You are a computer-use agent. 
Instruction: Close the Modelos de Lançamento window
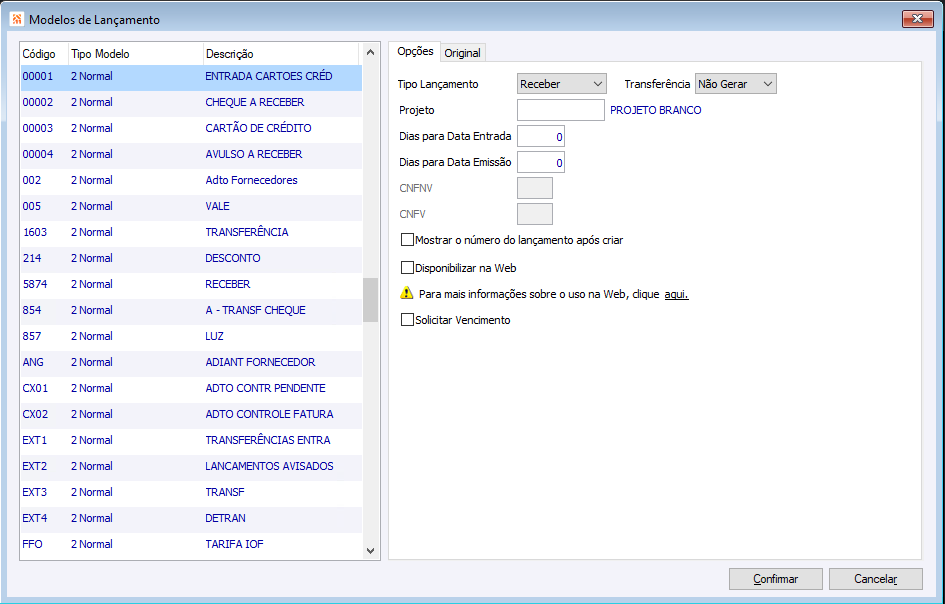917,19
